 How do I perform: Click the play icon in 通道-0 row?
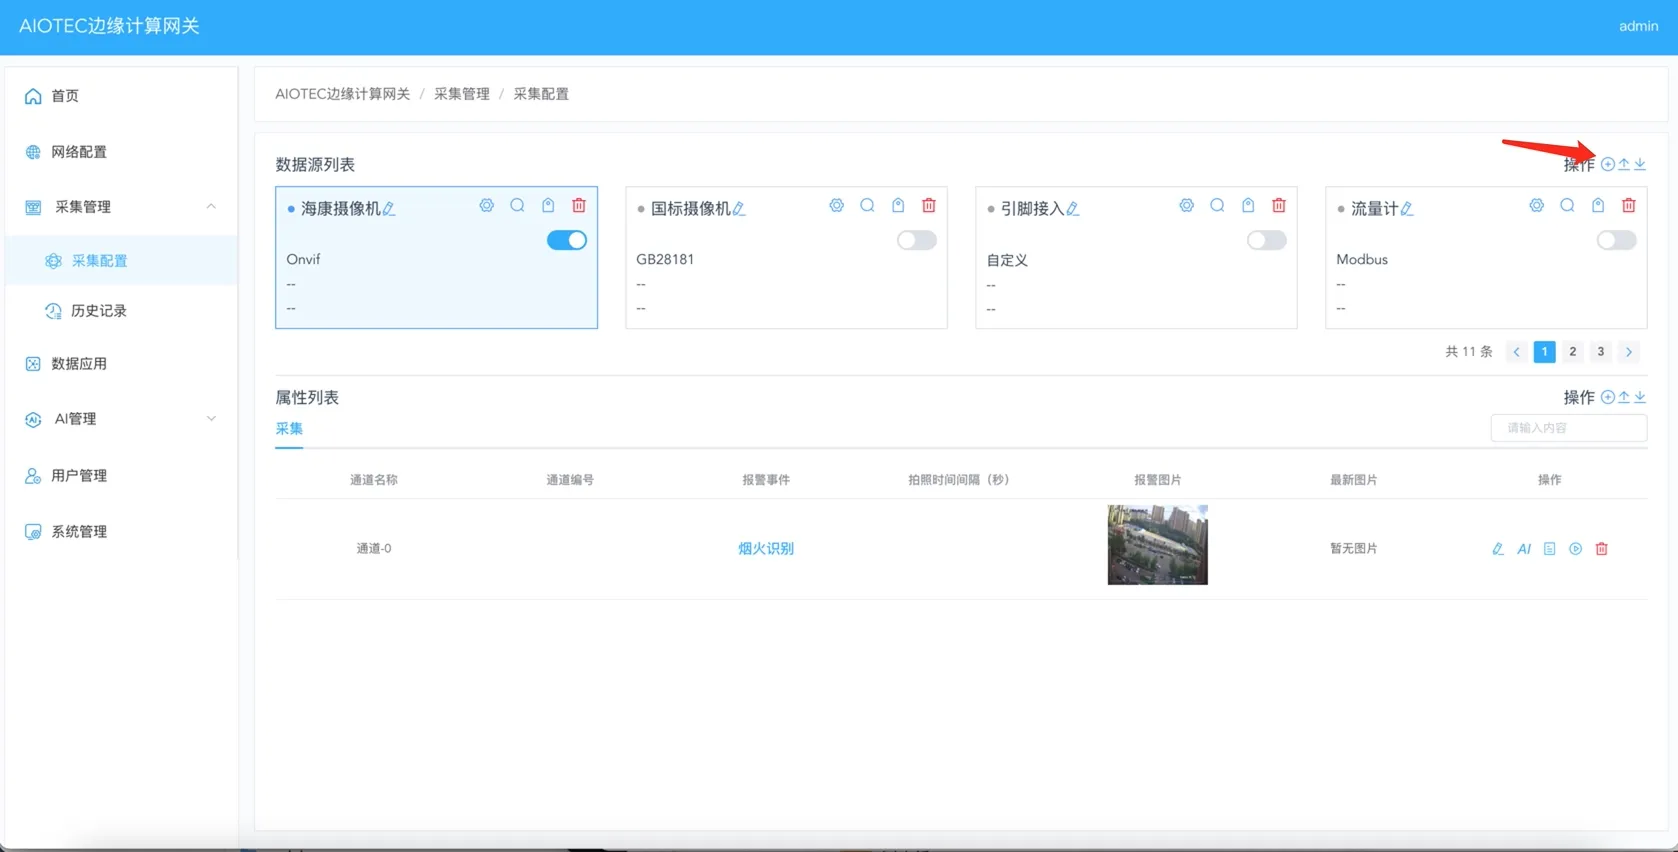pos(1575,549)
